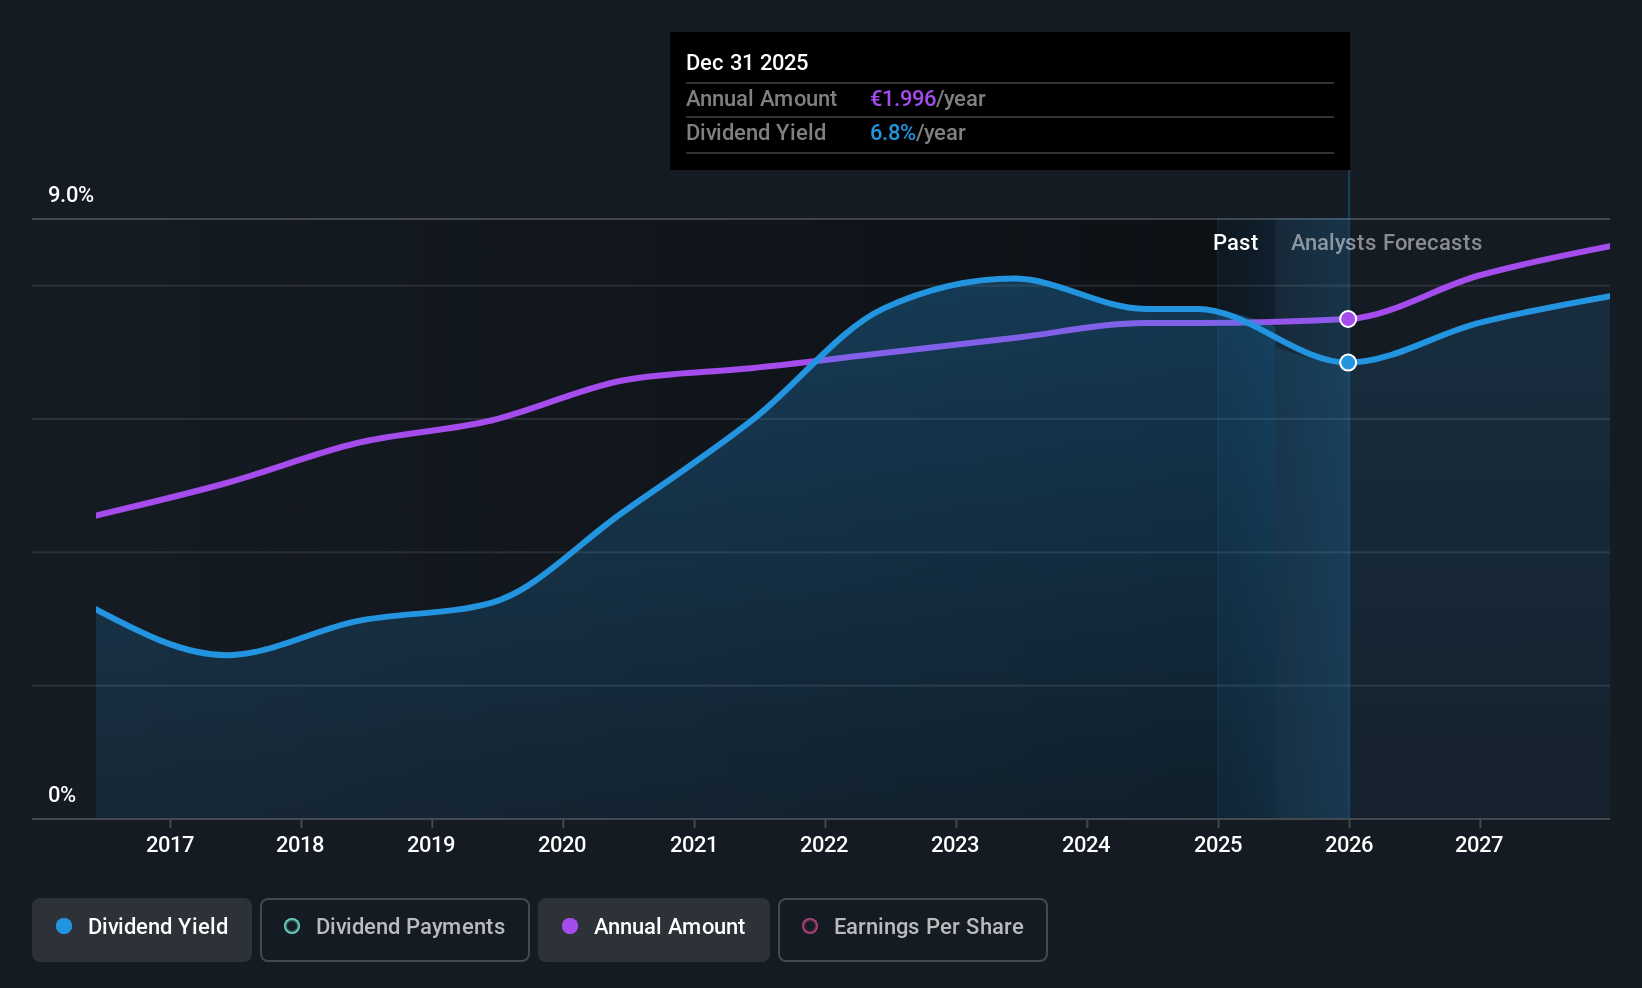This screenshot has width=1642, height=988.
Task: Select the purple Annual Amount data point marker
Action: (1348, 319)
